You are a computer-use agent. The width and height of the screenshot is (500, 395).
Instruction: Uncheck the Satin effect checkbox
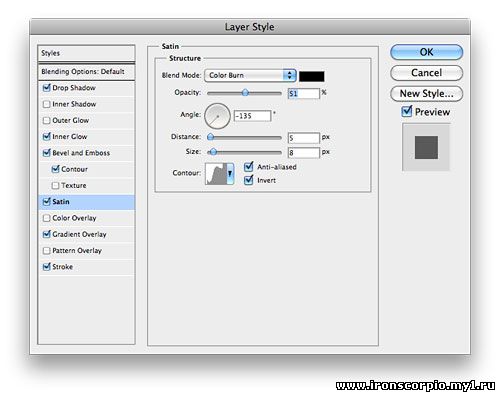tap(47, 202)
